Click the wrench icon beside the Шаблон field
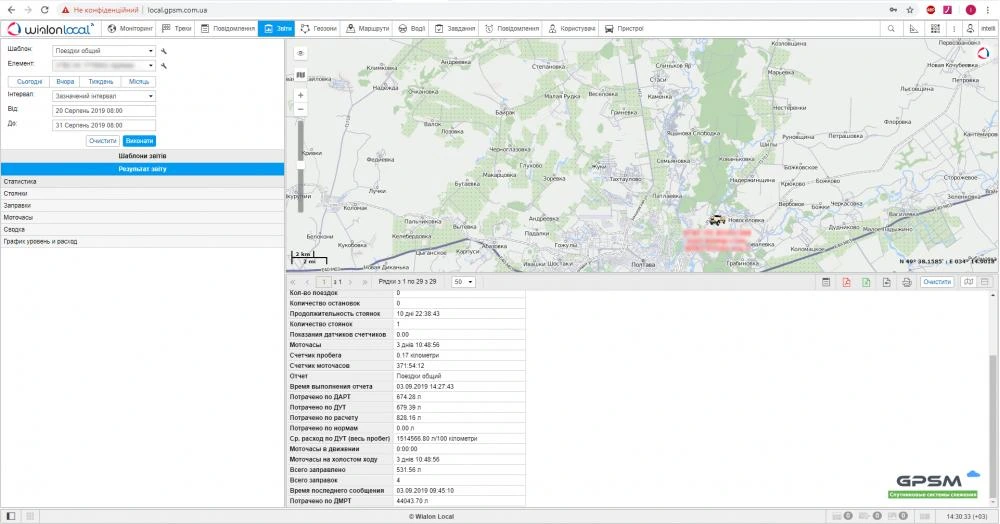The height and width of the screenshot is (524, 1000). [163, 49]
